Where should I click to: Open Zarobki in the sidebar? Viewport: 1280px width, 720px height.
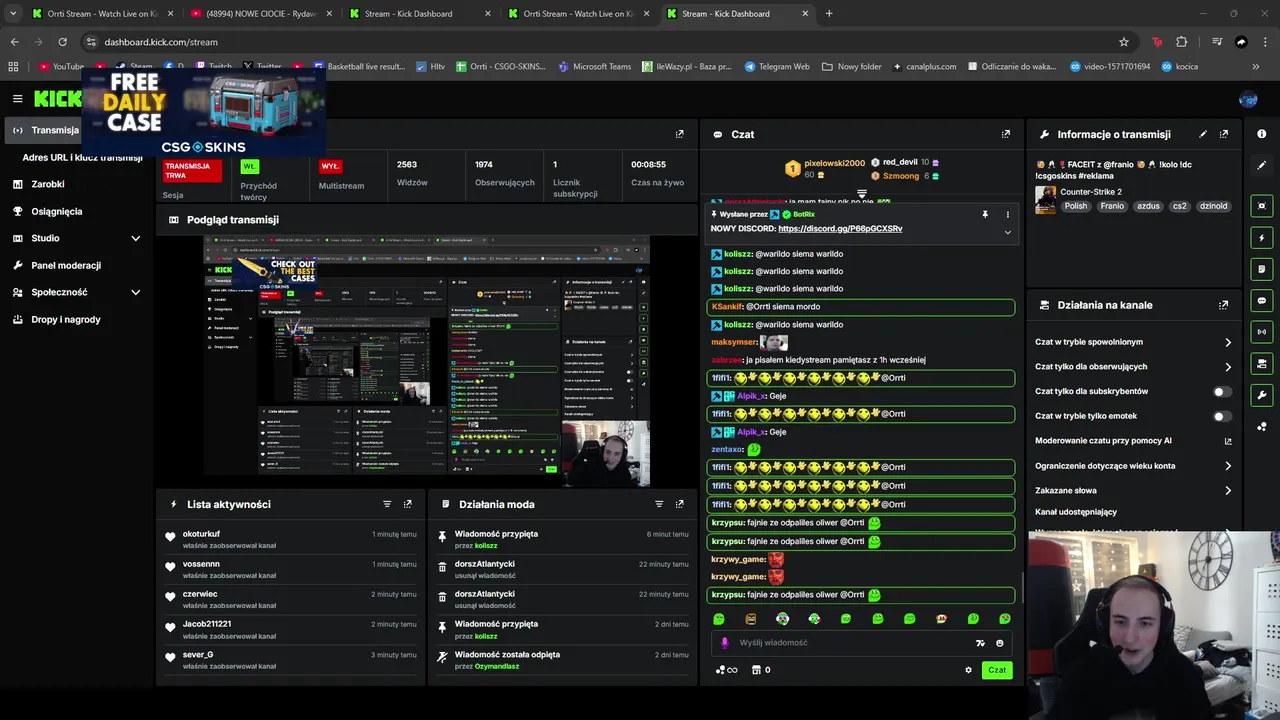click(47, 184)
